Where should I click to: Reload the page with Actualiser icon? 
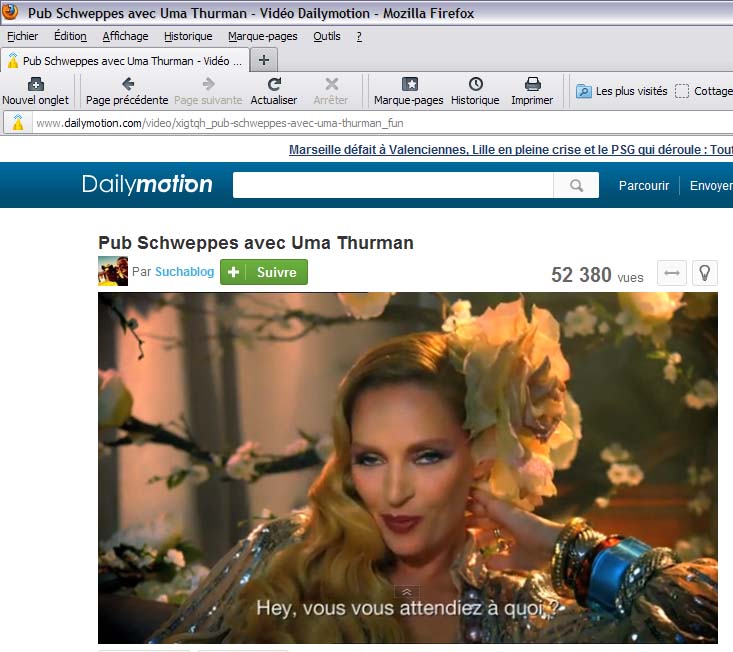(x=274, y=84)
